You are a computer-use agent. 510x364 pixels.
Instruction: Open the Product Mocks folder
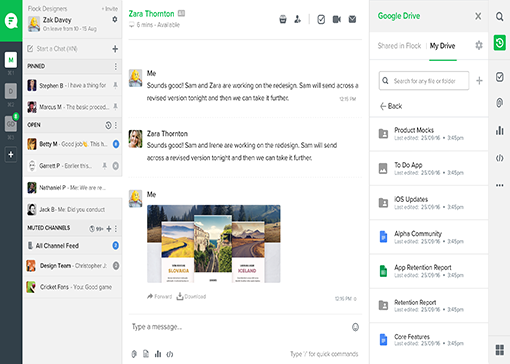(429, 134)
